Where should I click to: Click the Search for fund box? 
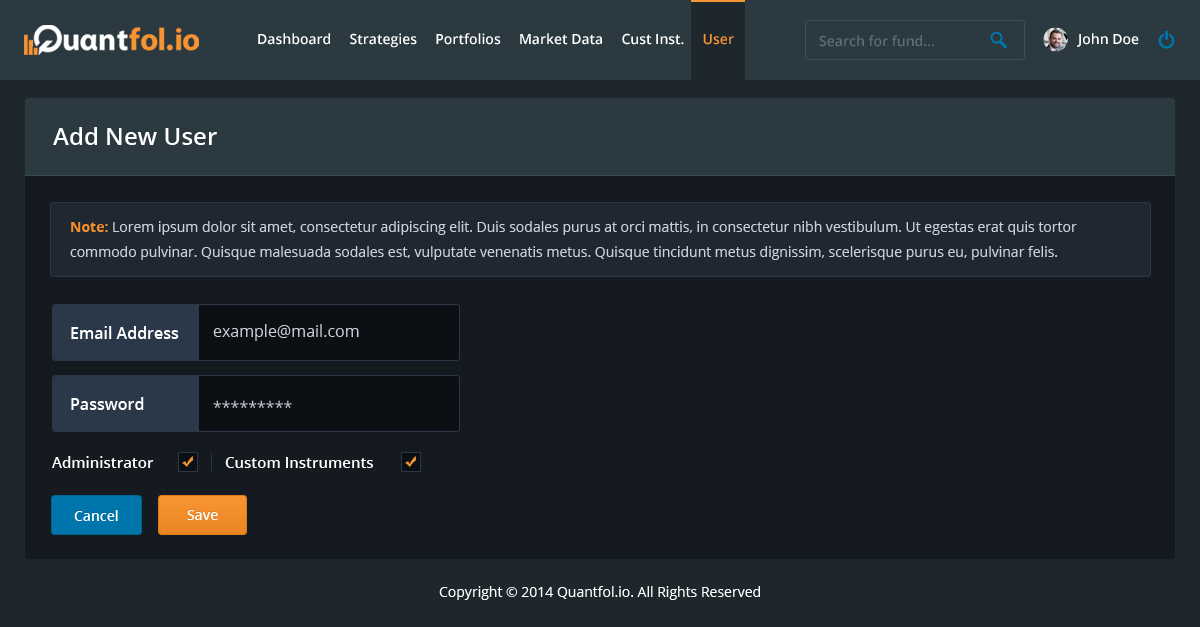click(895, 41)
